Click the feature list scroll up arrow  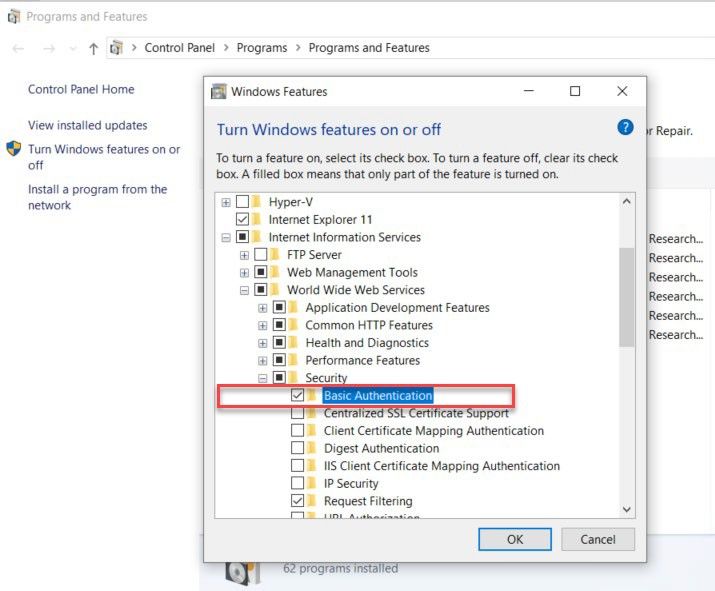click(x=627, y=201)
